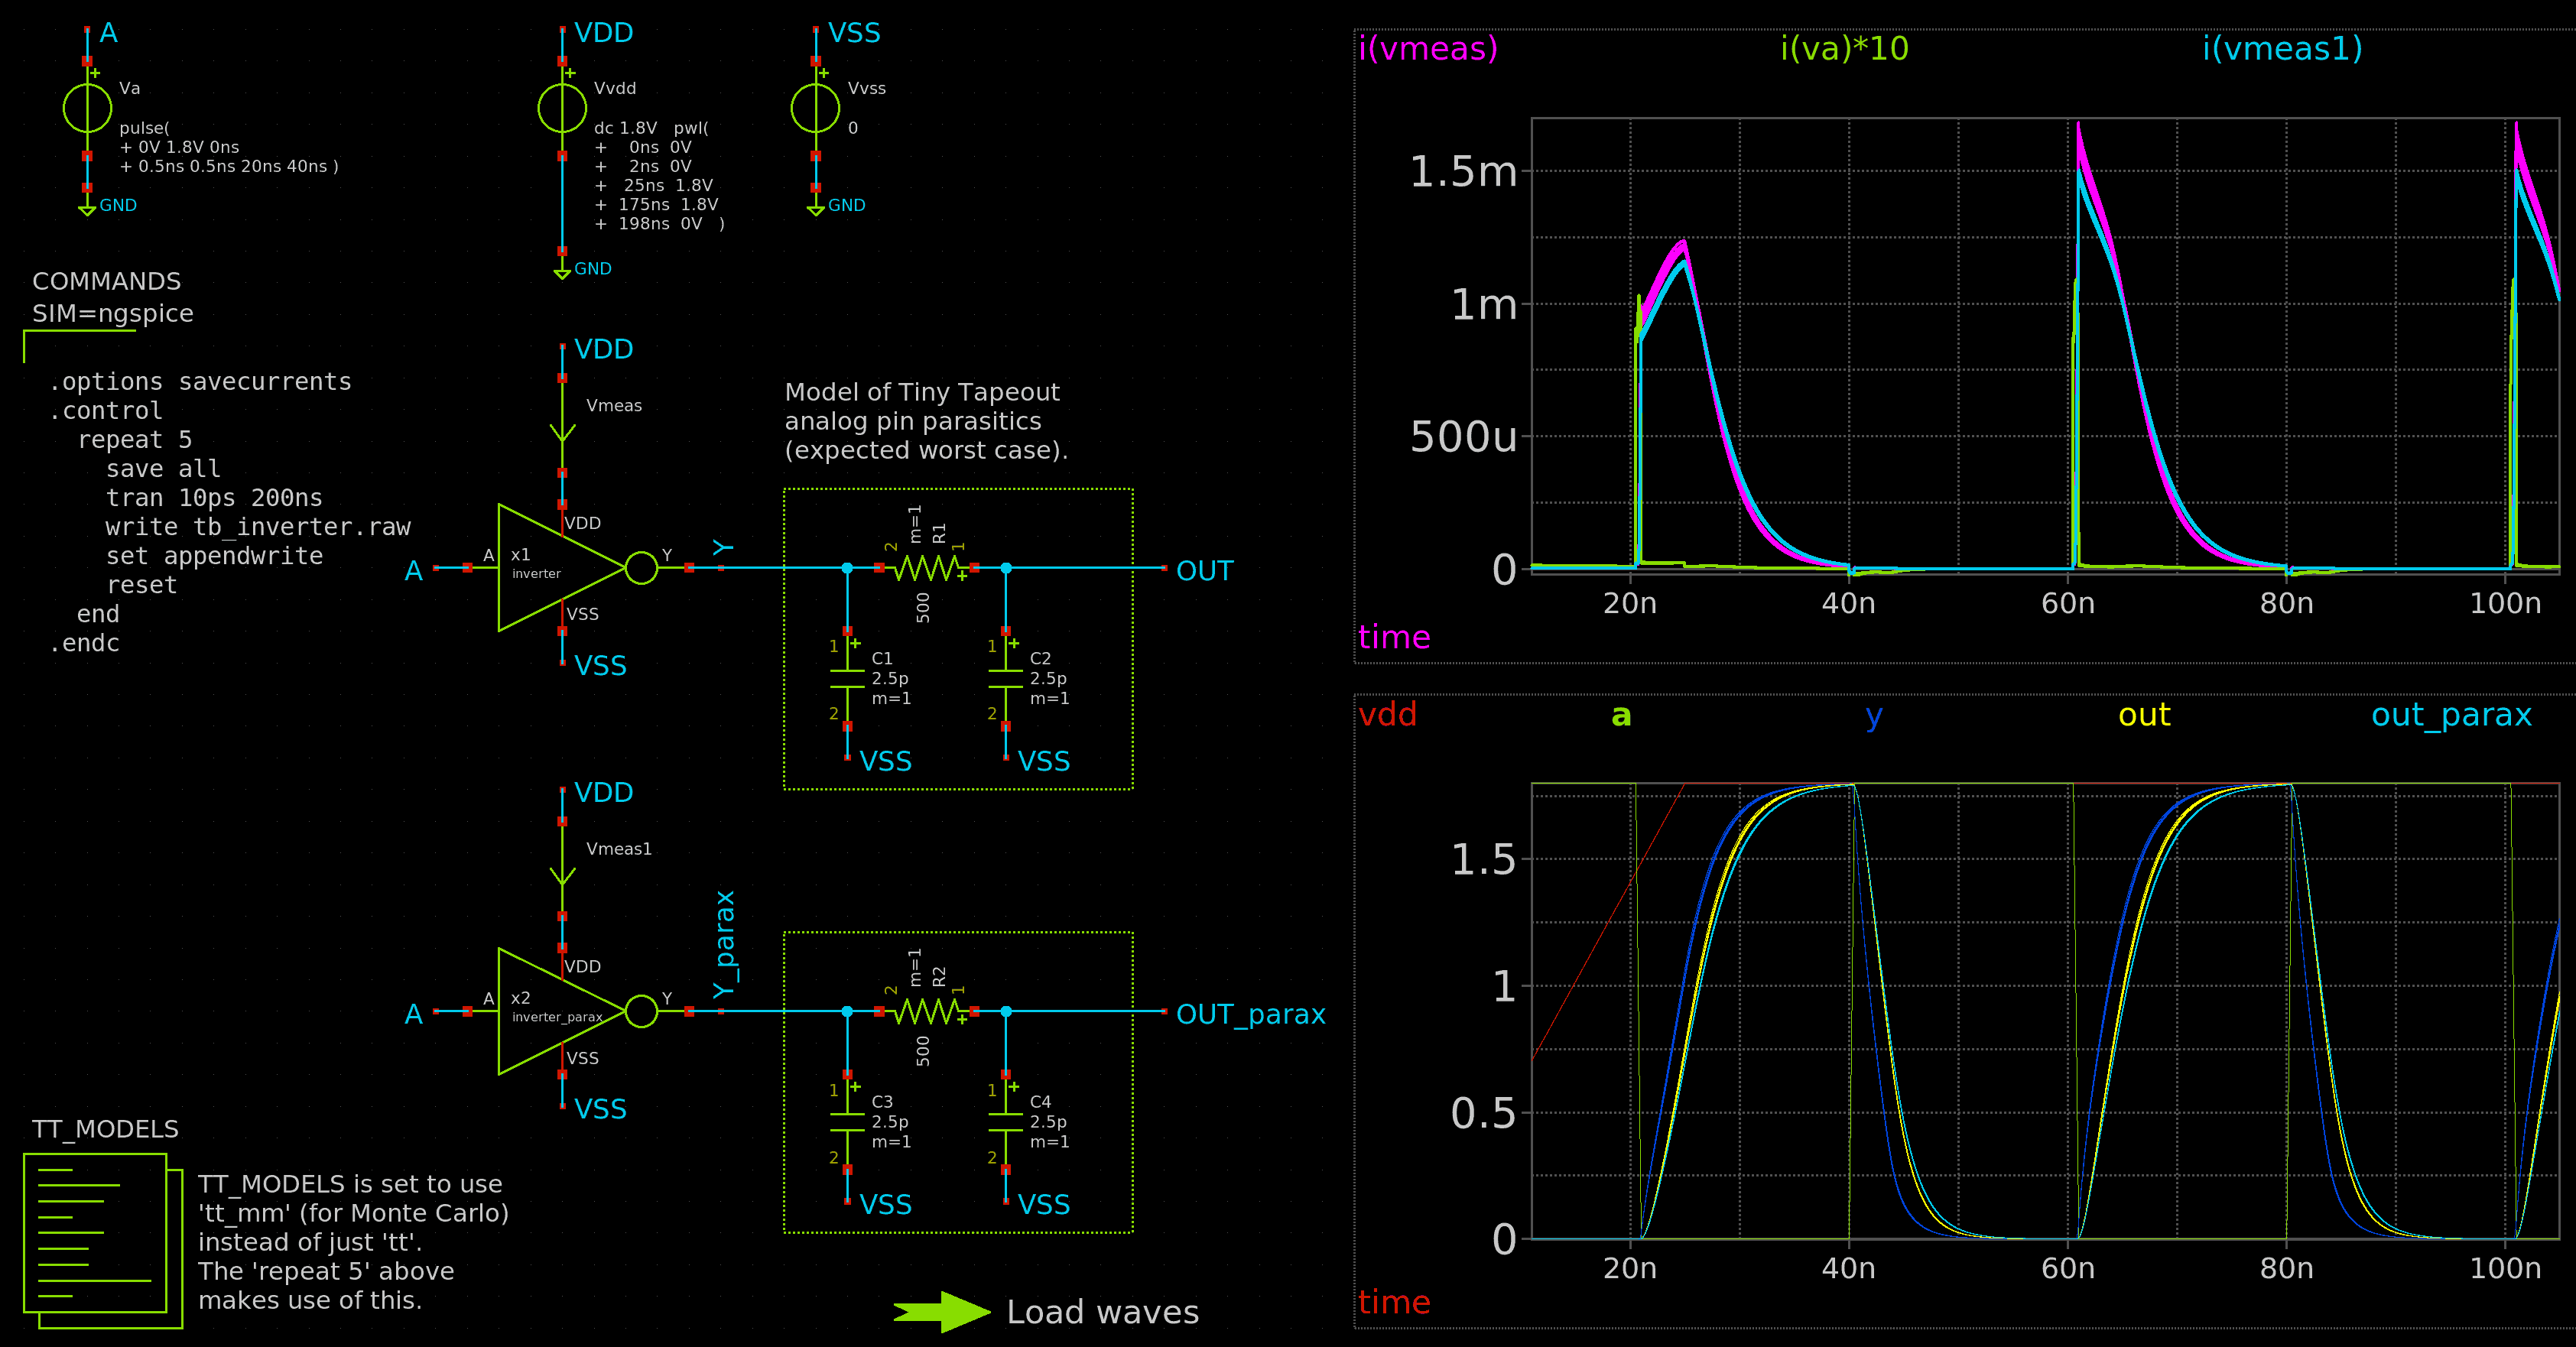Click the COMMANDS title text
2576x1347 pixels.
(106, 281)
